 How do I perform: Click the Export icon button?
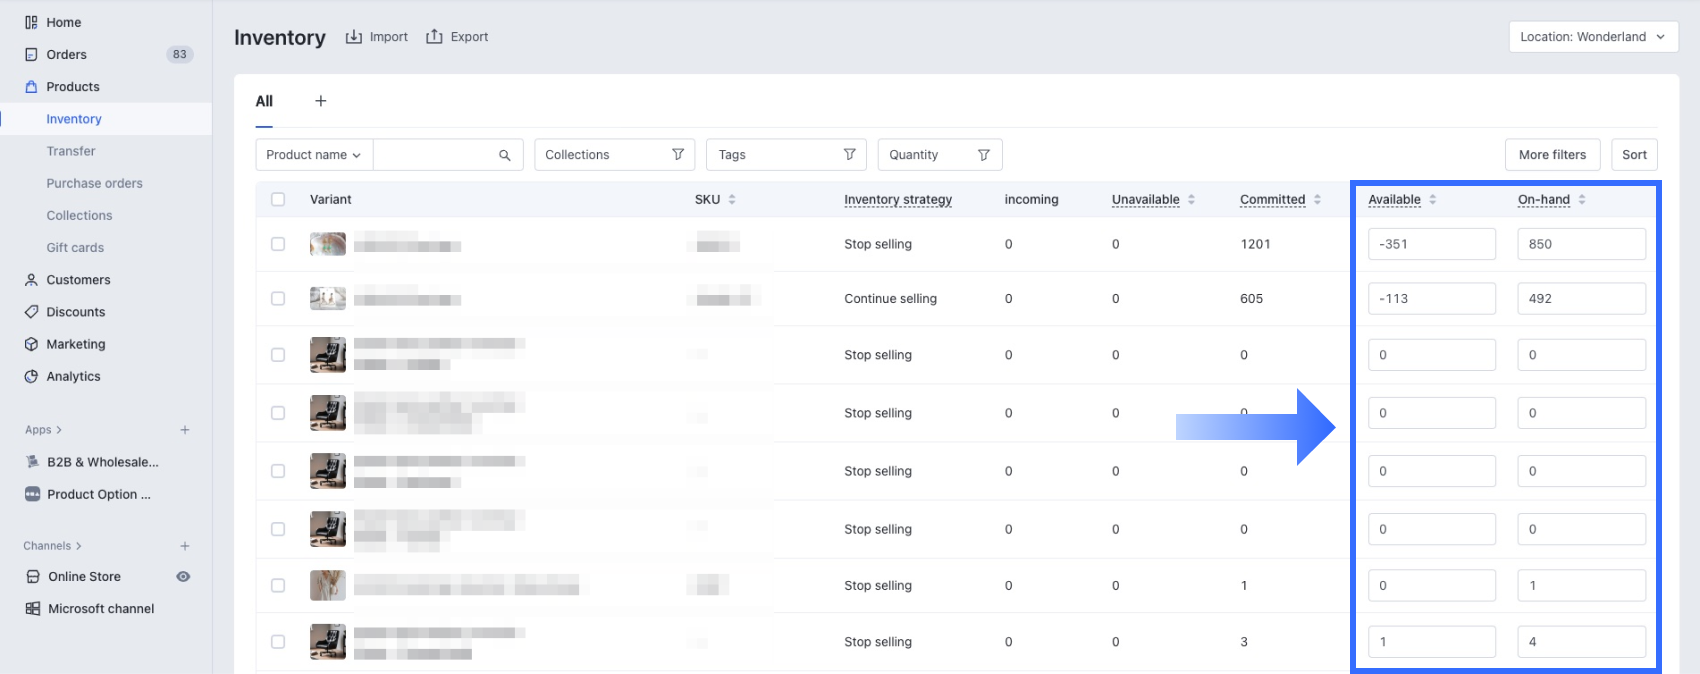[434, 37]
